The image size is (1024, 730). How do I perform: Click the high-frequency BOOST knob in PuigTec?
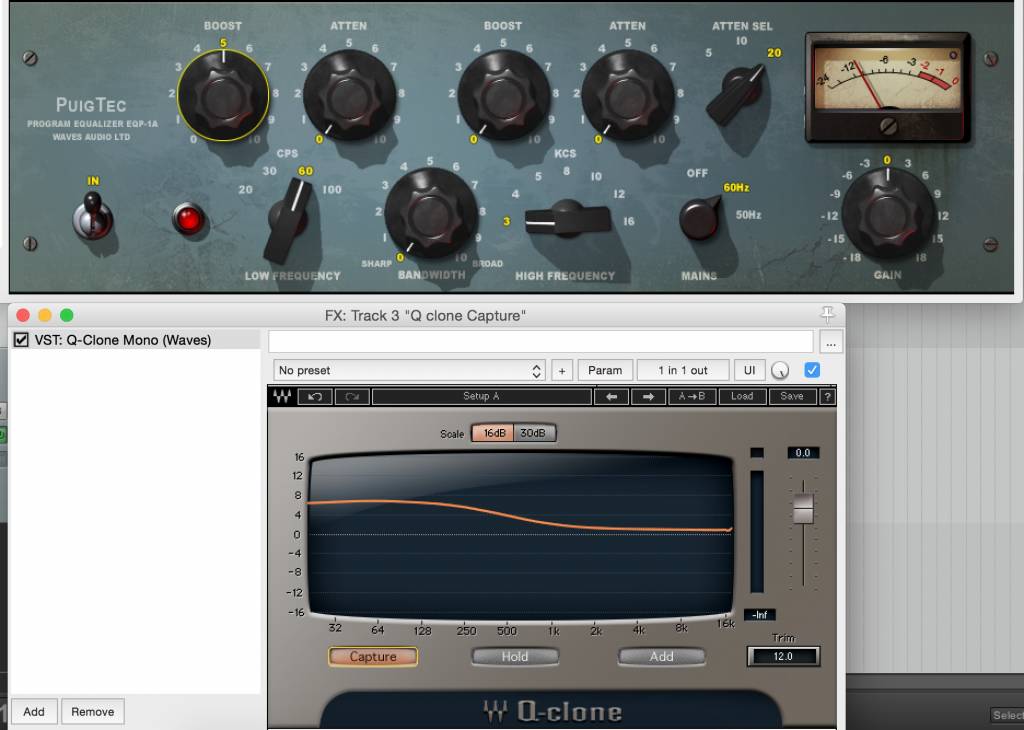coord(503,95)
